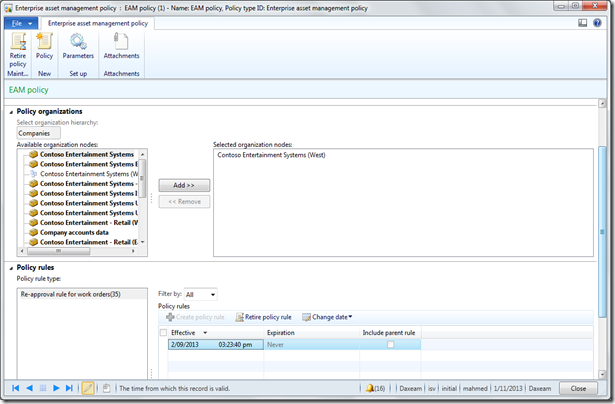Click scroll-down arrow of available nodes list
Image resolution: width=615 pixels, height=404 pixels.
pos(143,242)
